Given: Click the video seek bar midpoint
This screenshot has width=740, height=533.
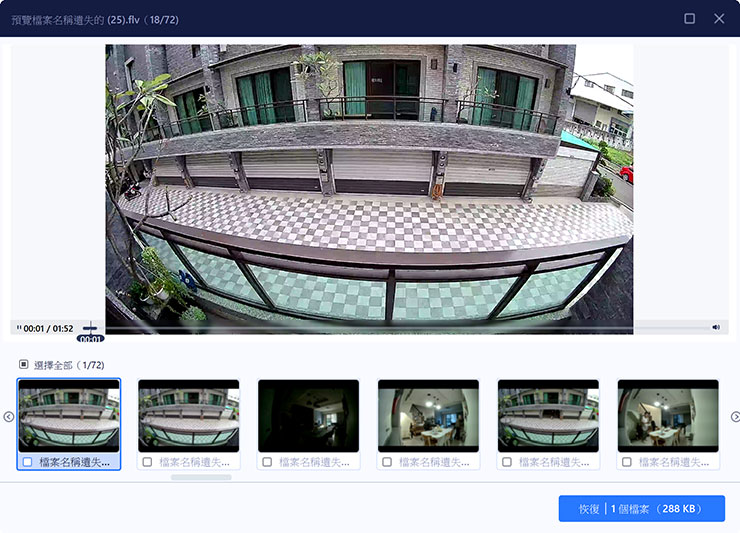Looking at the screenshot, I should click(370, 328).
